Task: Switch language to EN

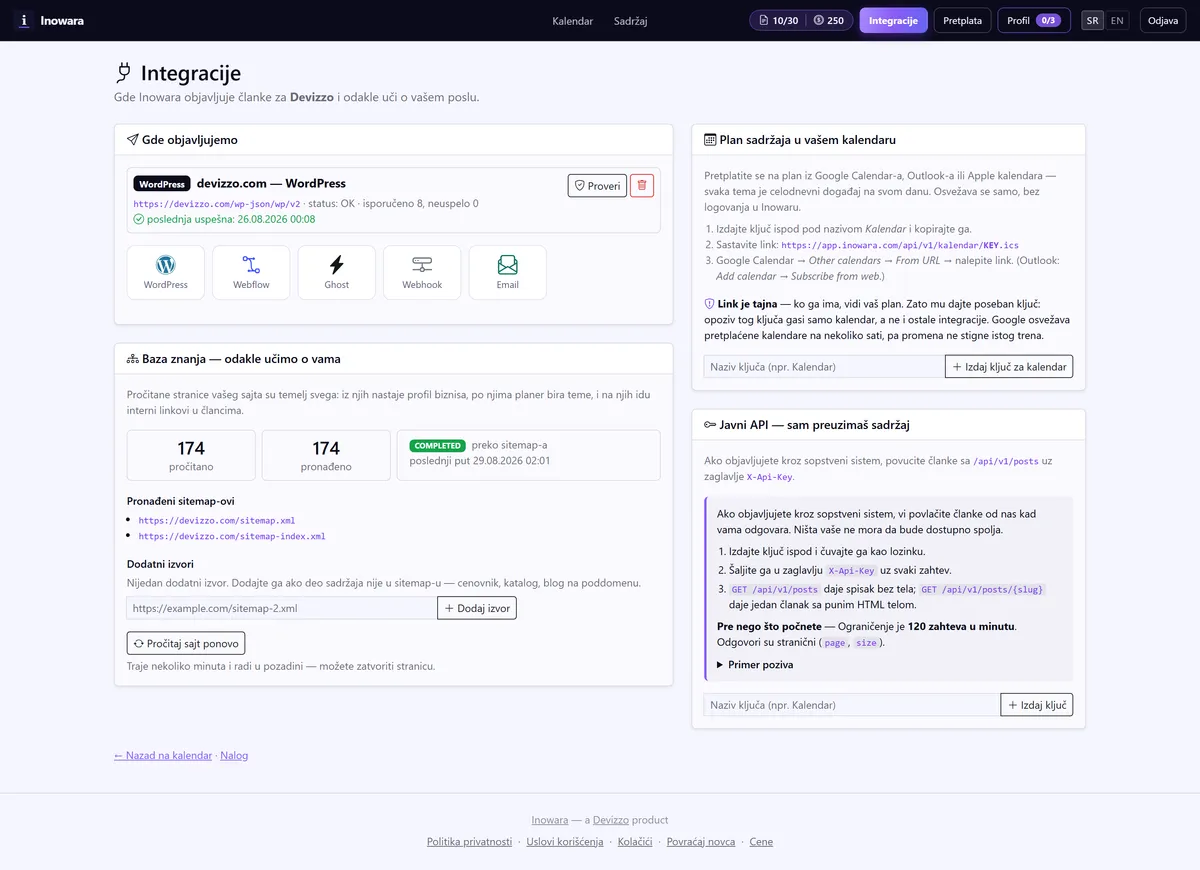Action: click(x=1117, y=20)
